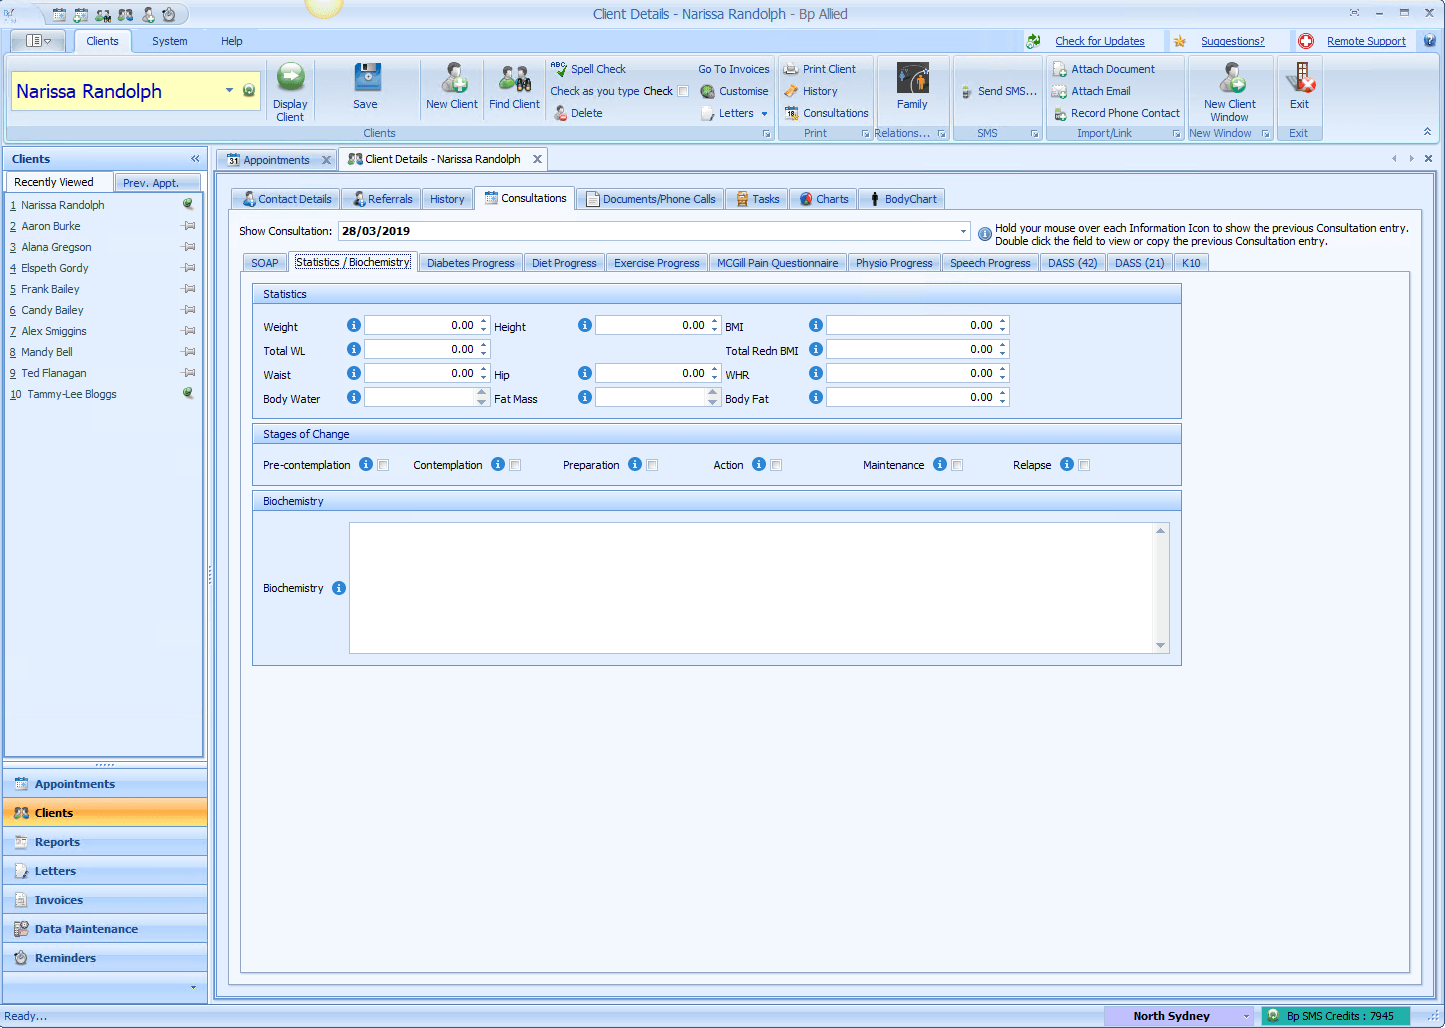The width and height of the screenshot is (1445, 1028).
Task: Tick the Preparation checkbox
Action: (653, 465)
